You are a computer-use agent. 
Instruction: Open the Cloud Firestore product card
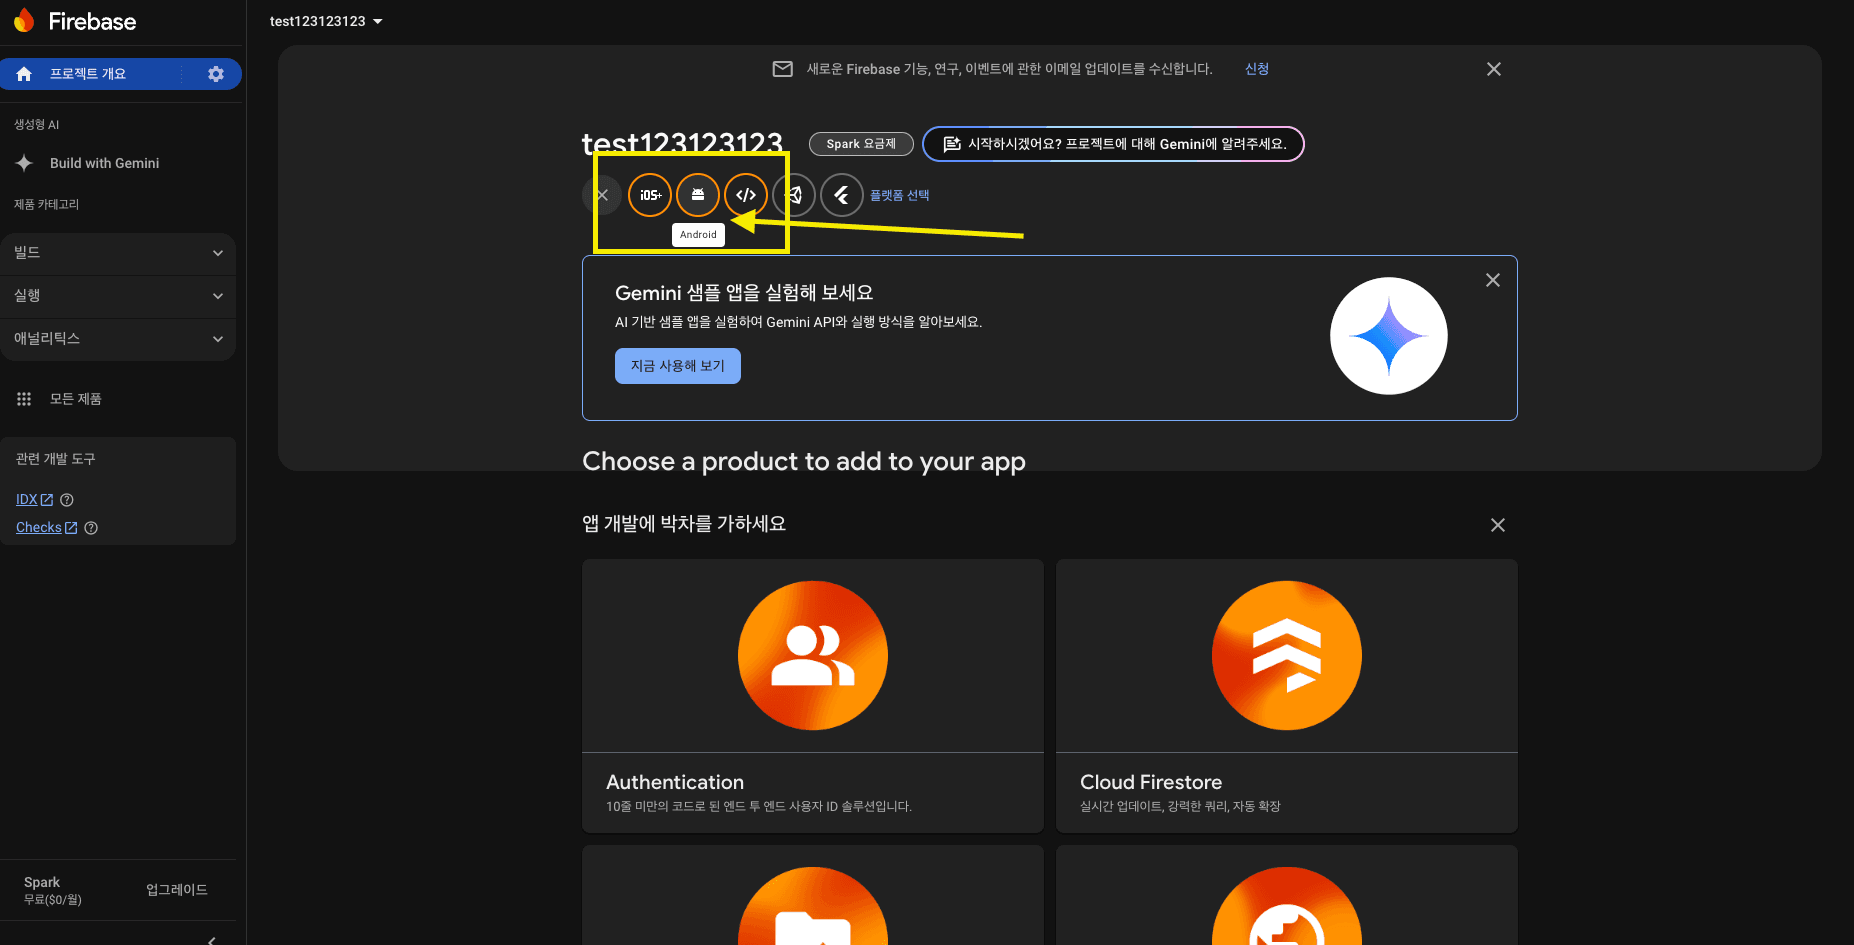click(1287, 696)
